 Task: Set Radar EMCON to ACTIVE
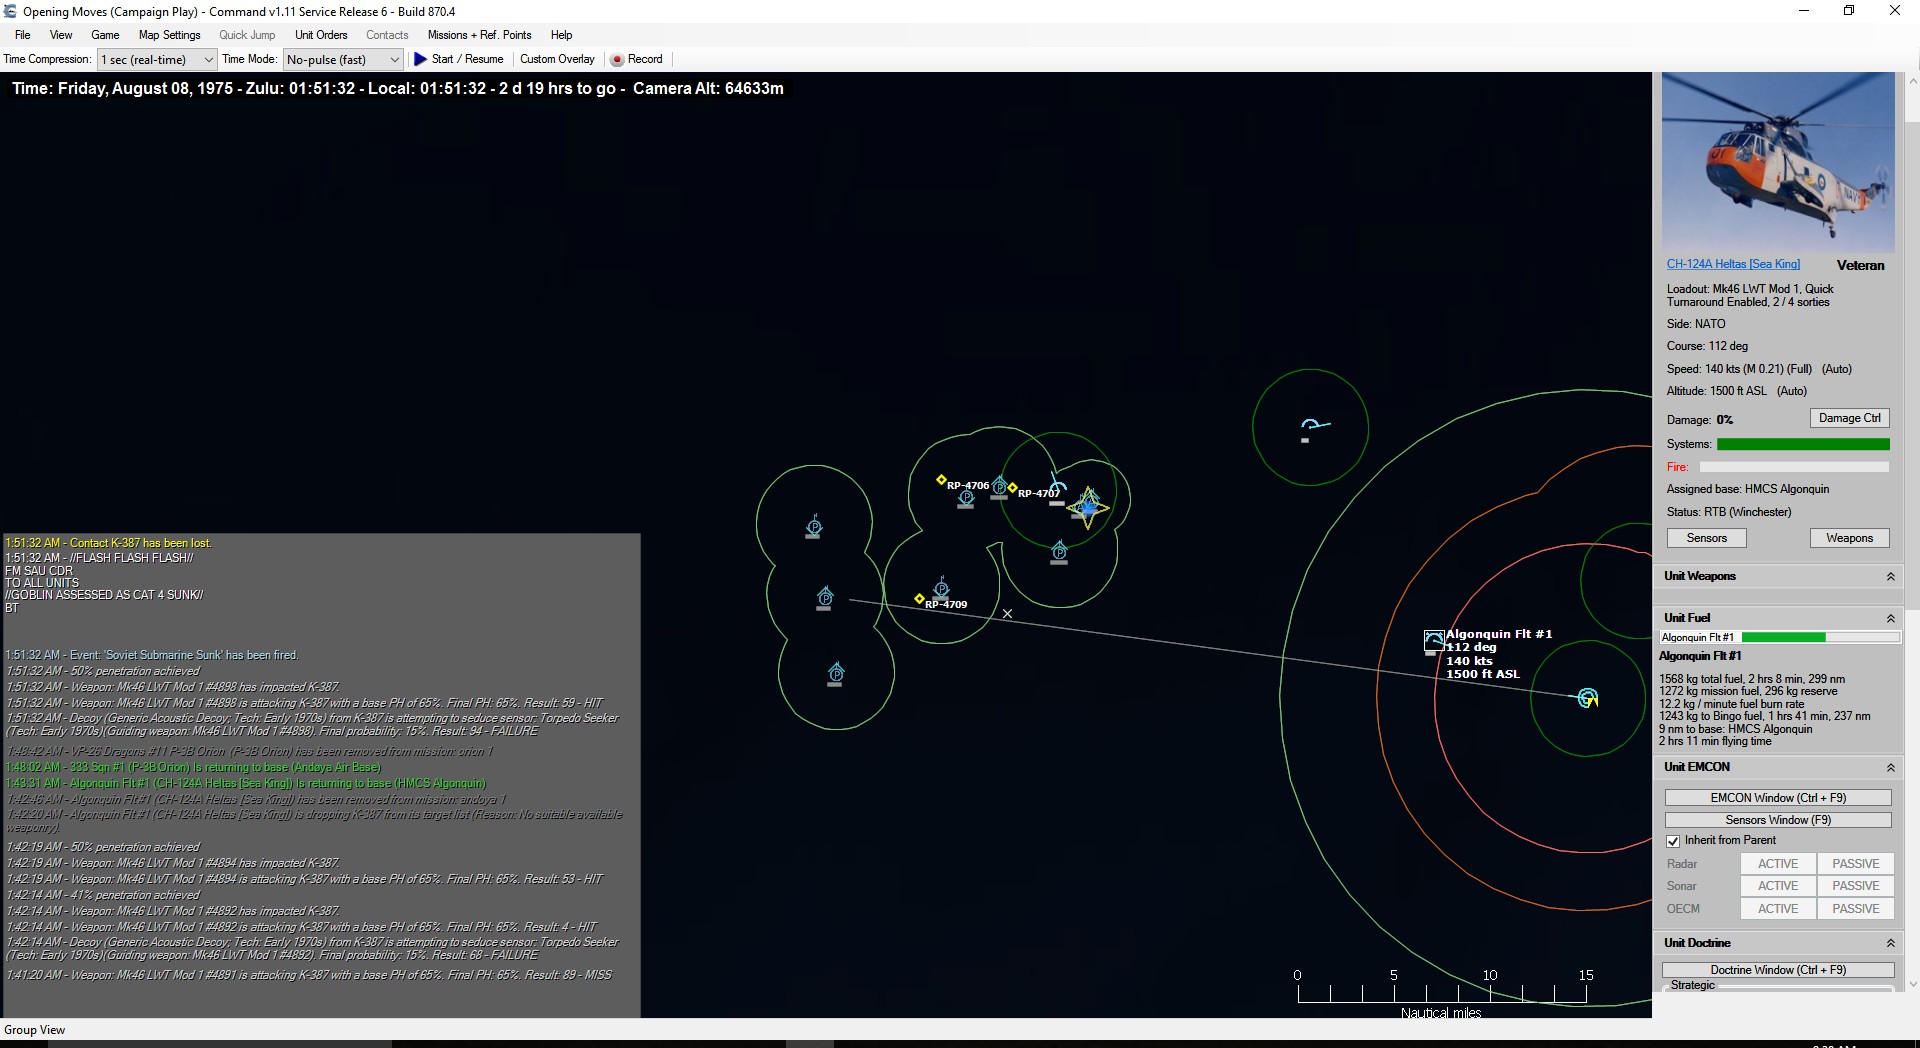click(1778, 864)
